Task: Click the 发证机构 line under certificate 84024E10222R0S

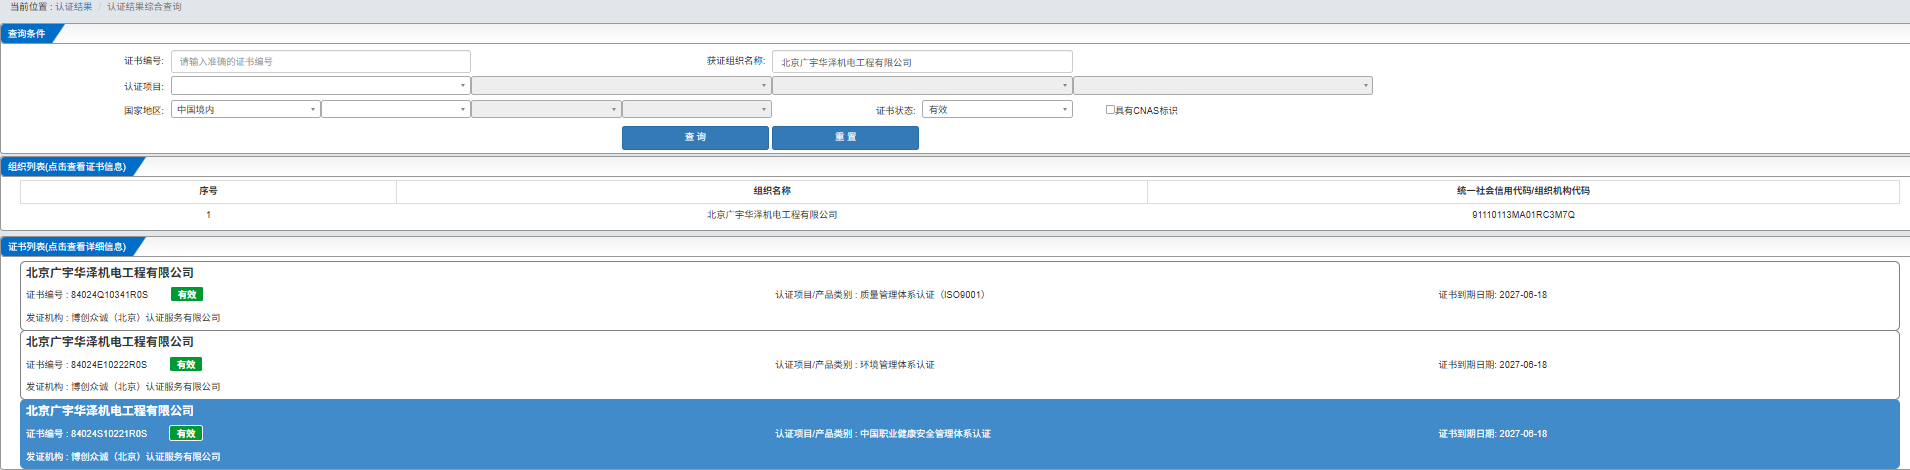Action: click(123, 387)
